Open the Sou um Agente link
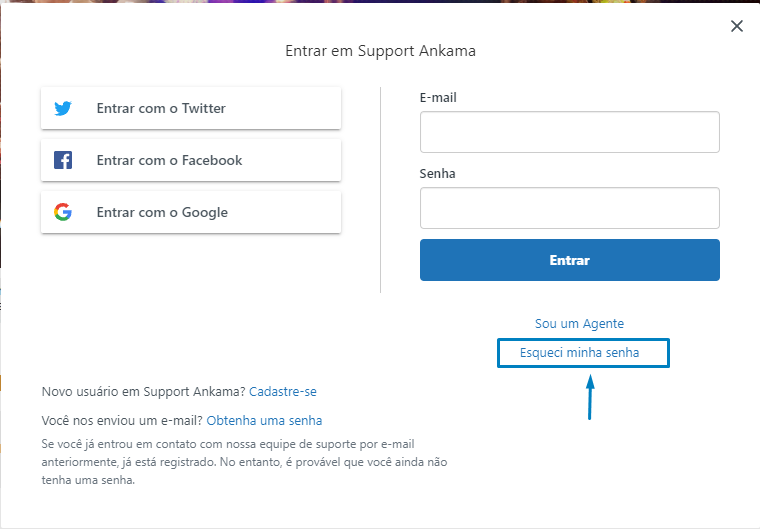 (x=579, y=323)
